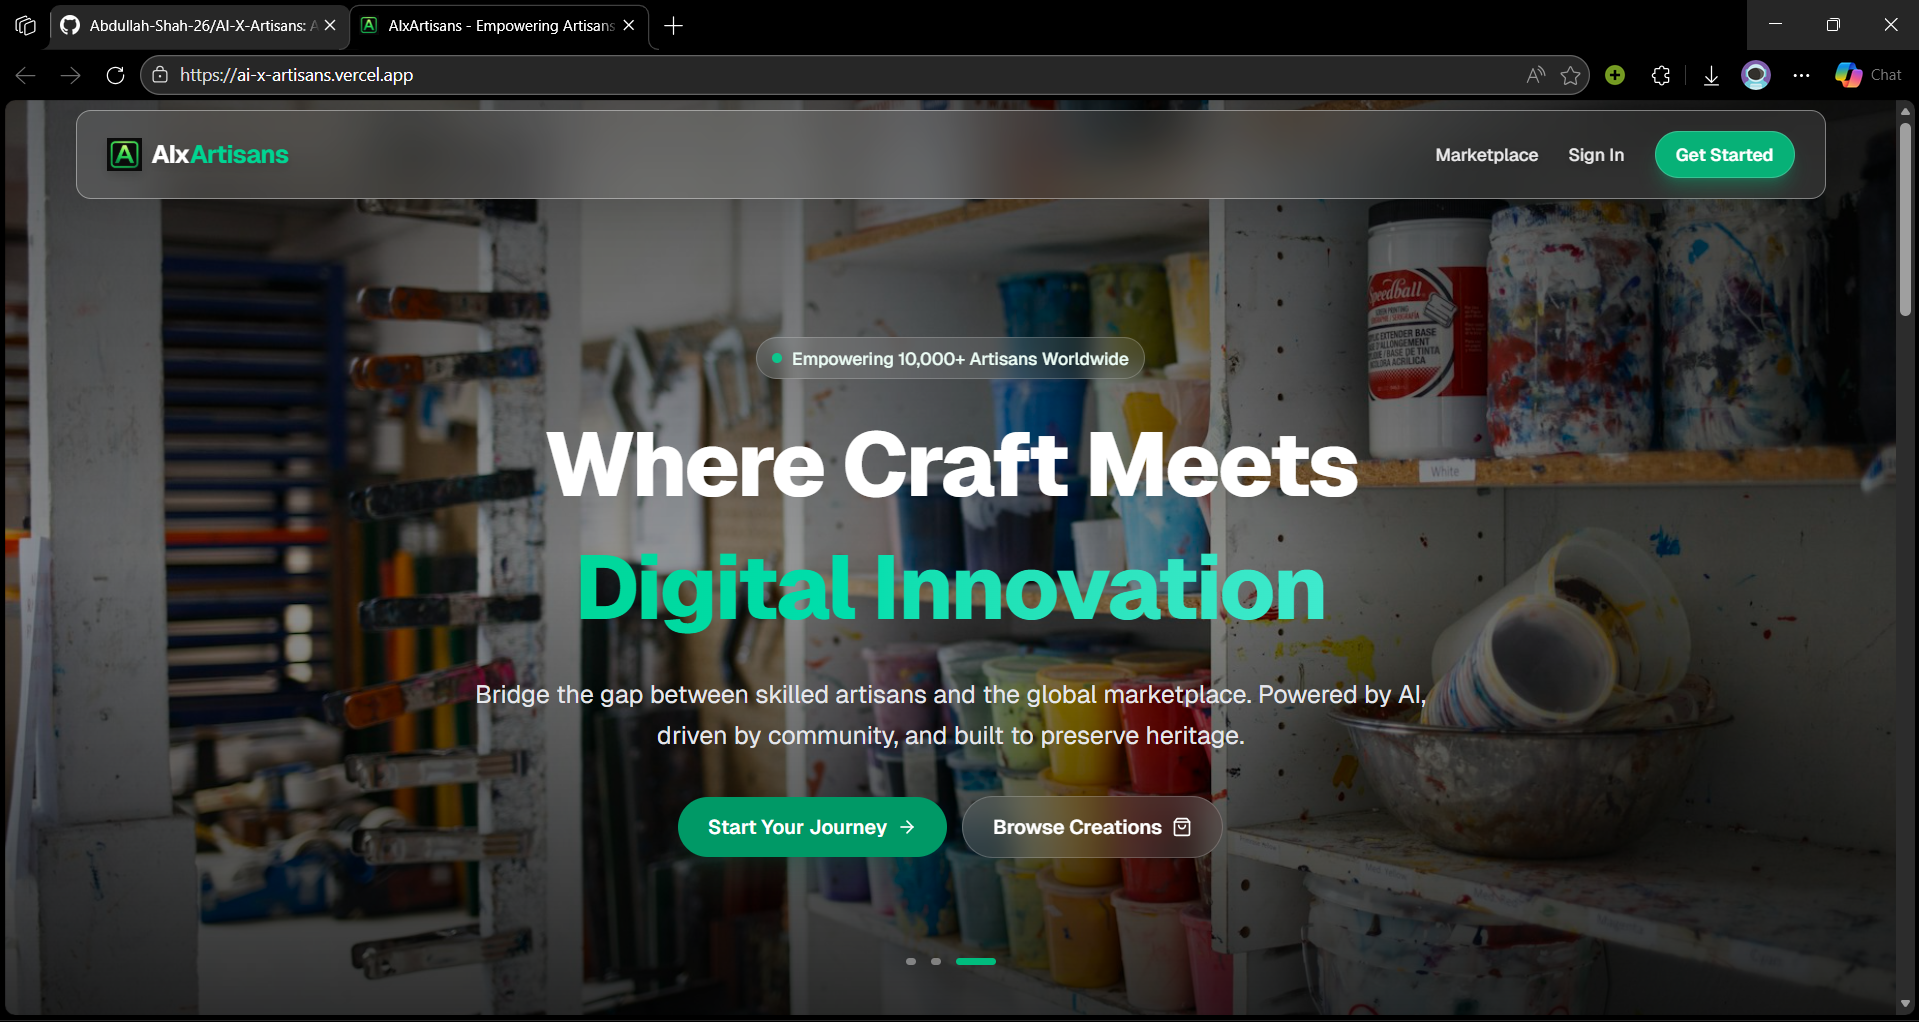Open the Downloads icon

pos(1711,75)
